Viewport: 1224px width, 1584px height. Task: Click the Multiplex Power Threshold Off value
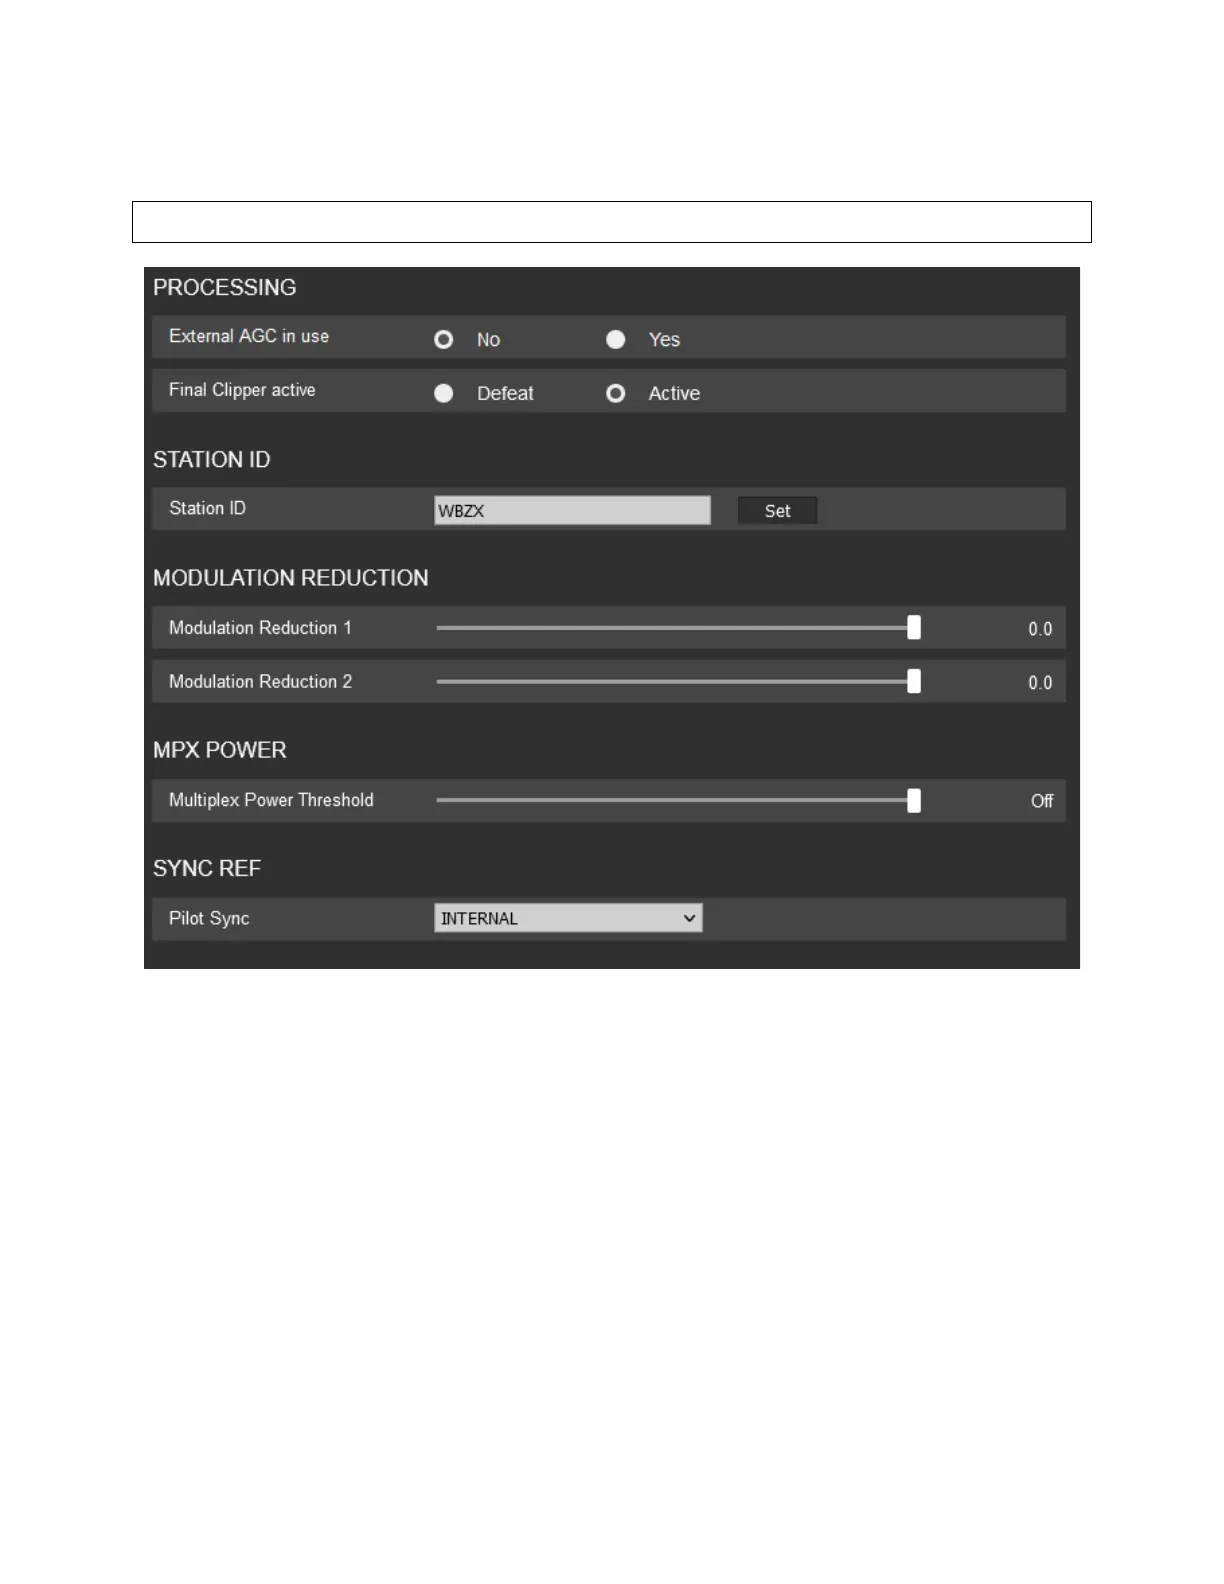tap(1042, 801)
